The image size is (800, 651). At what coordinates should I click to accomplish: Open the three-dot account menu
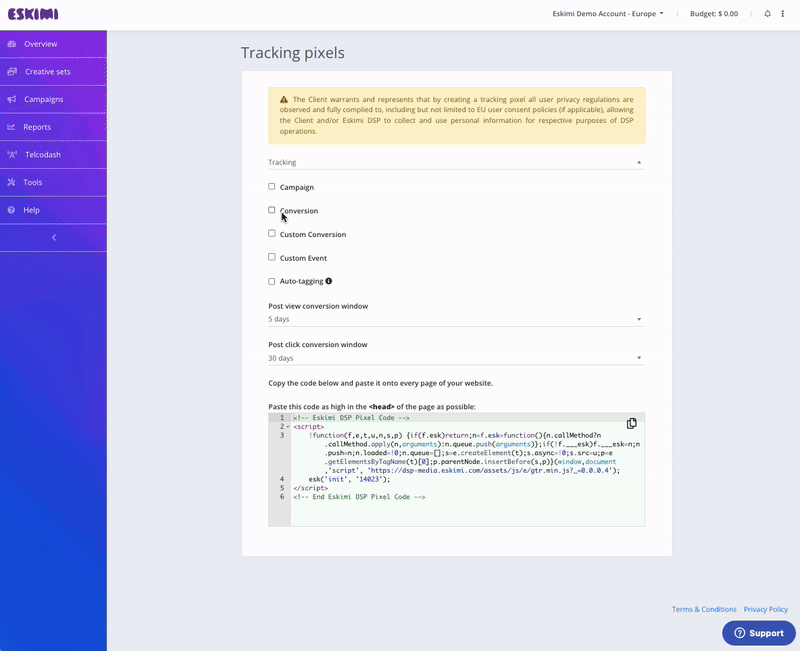783,14
